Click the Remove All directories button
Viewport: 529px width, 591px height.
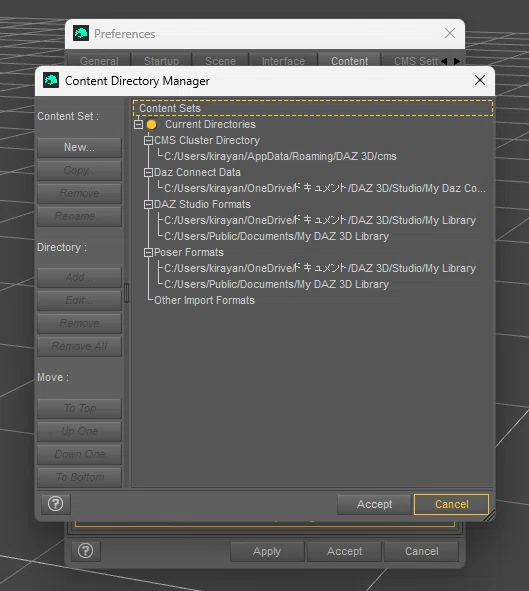80,346
